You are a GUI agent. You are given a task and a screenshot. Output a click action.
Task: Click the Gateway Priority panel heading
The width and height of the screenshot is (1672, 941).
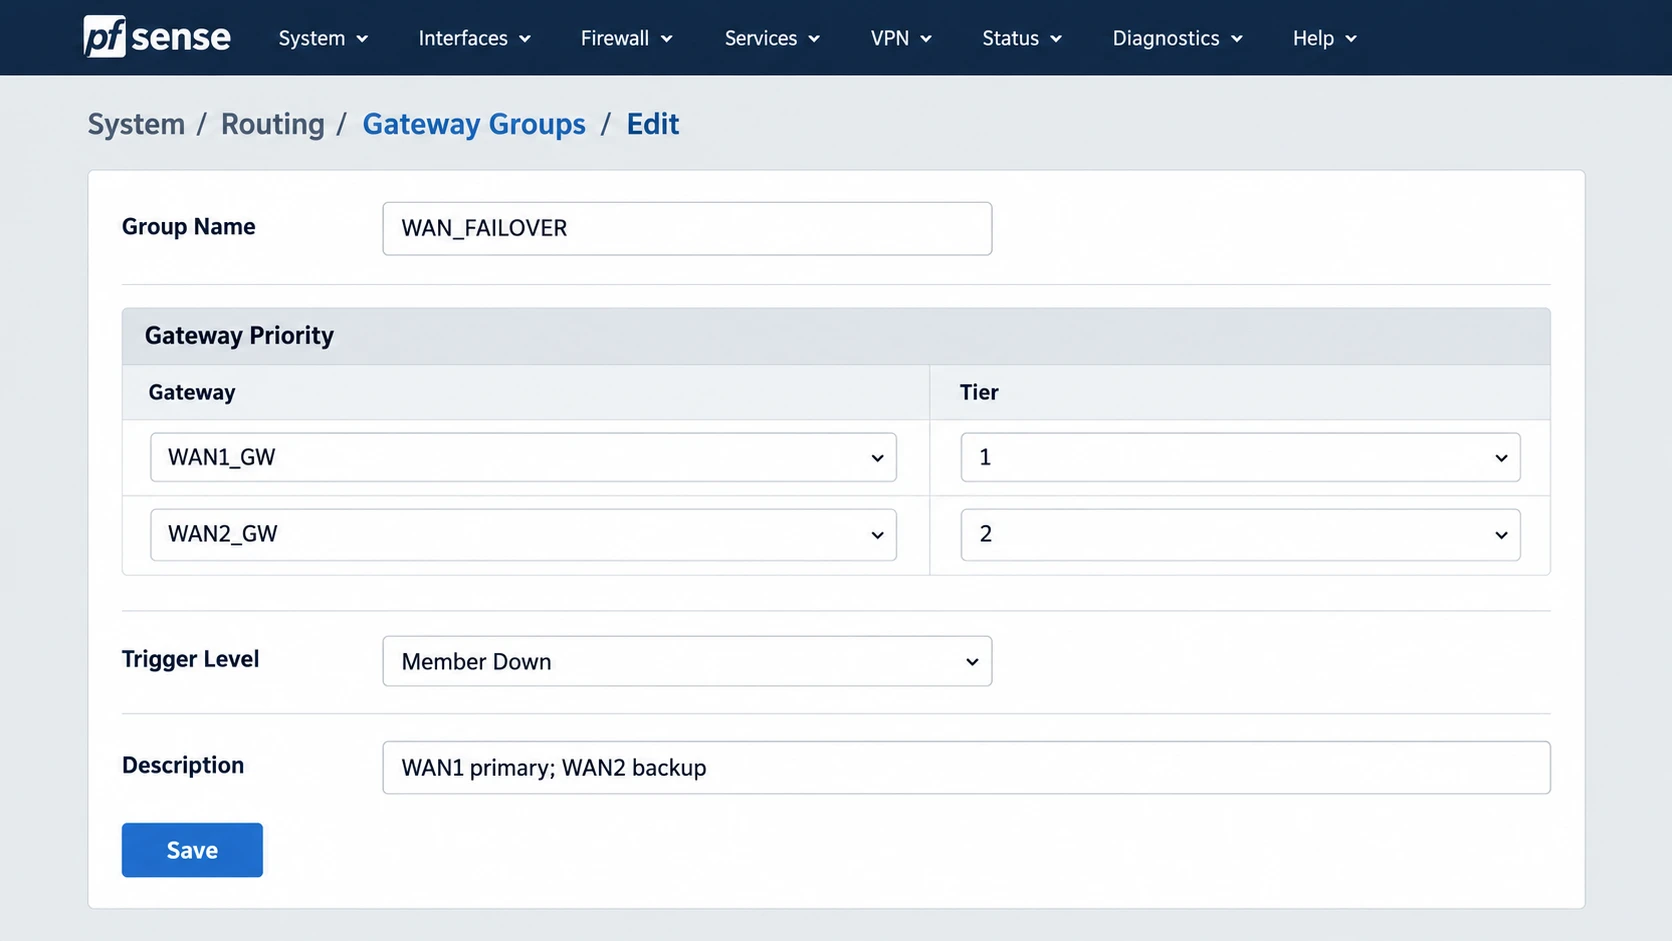[239, 336]
